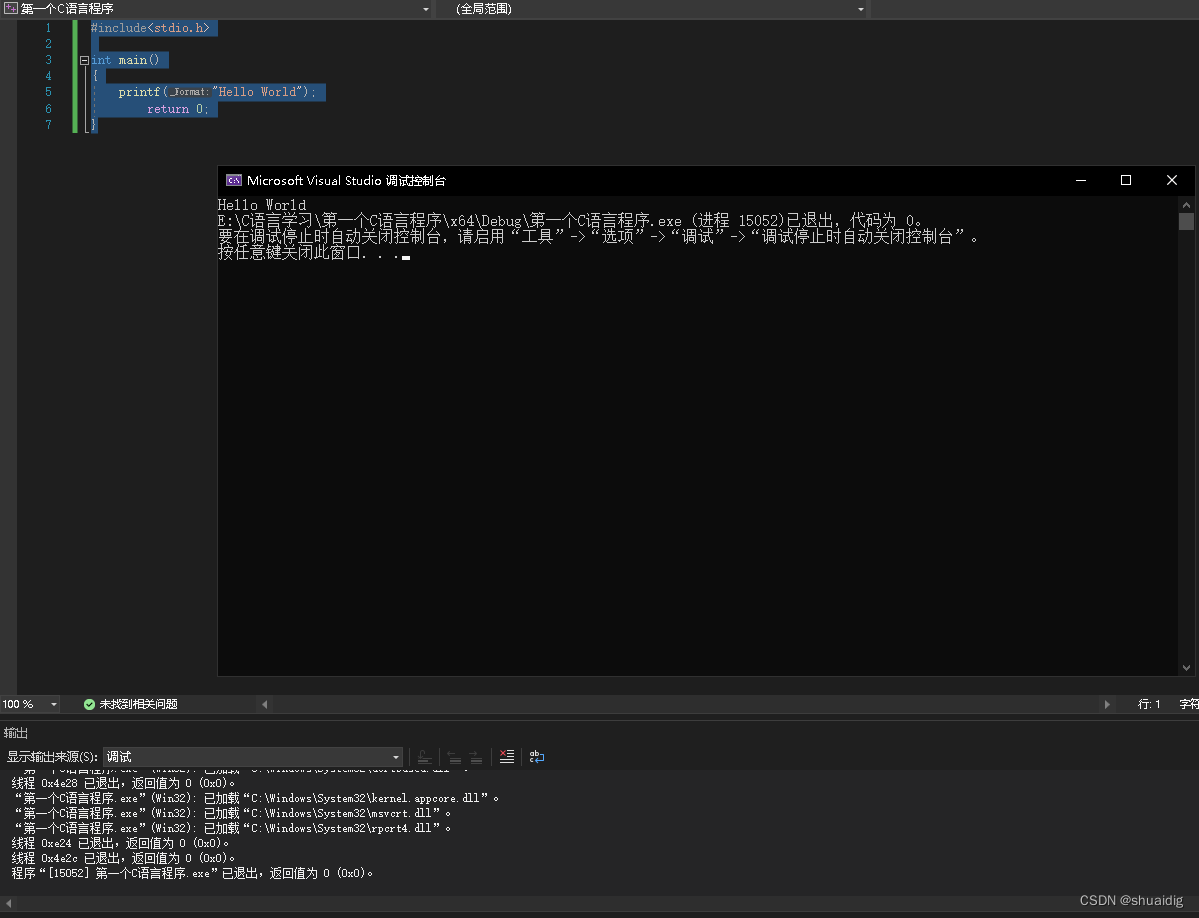This screenshot has width=1199, height=918.
Task: Clear all output with the red-X list icon
Action: 506,757
